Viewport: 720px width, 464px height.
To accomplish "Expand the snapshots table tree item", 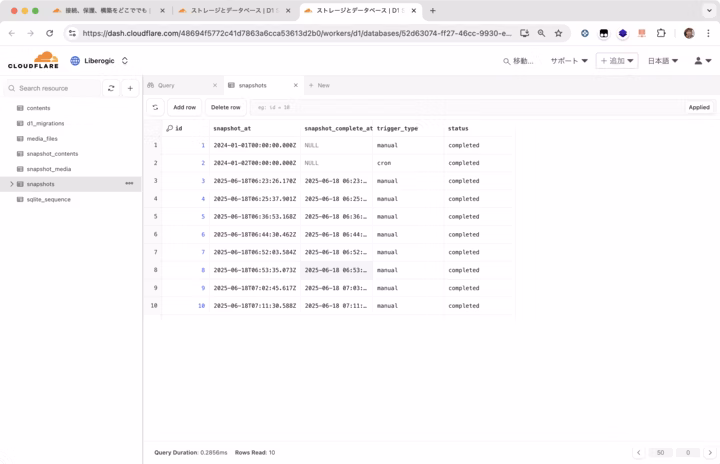I will coord(11,184).
